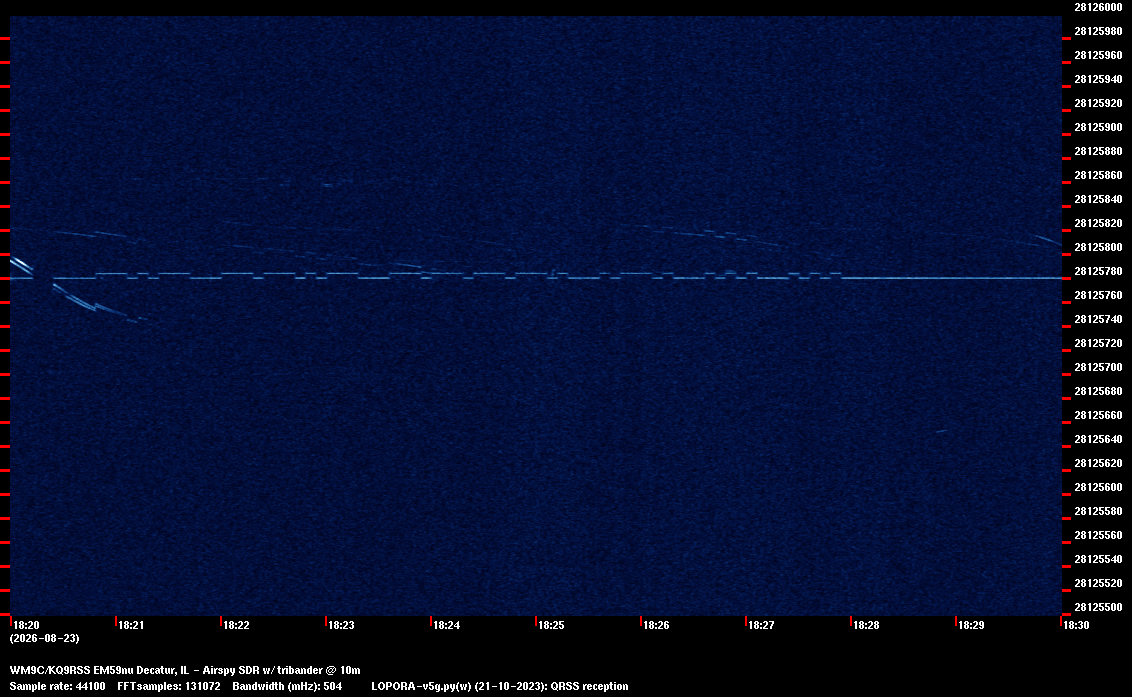Click frequency label 28125580
The image size is (1132, 697).
coord(1098,511)
